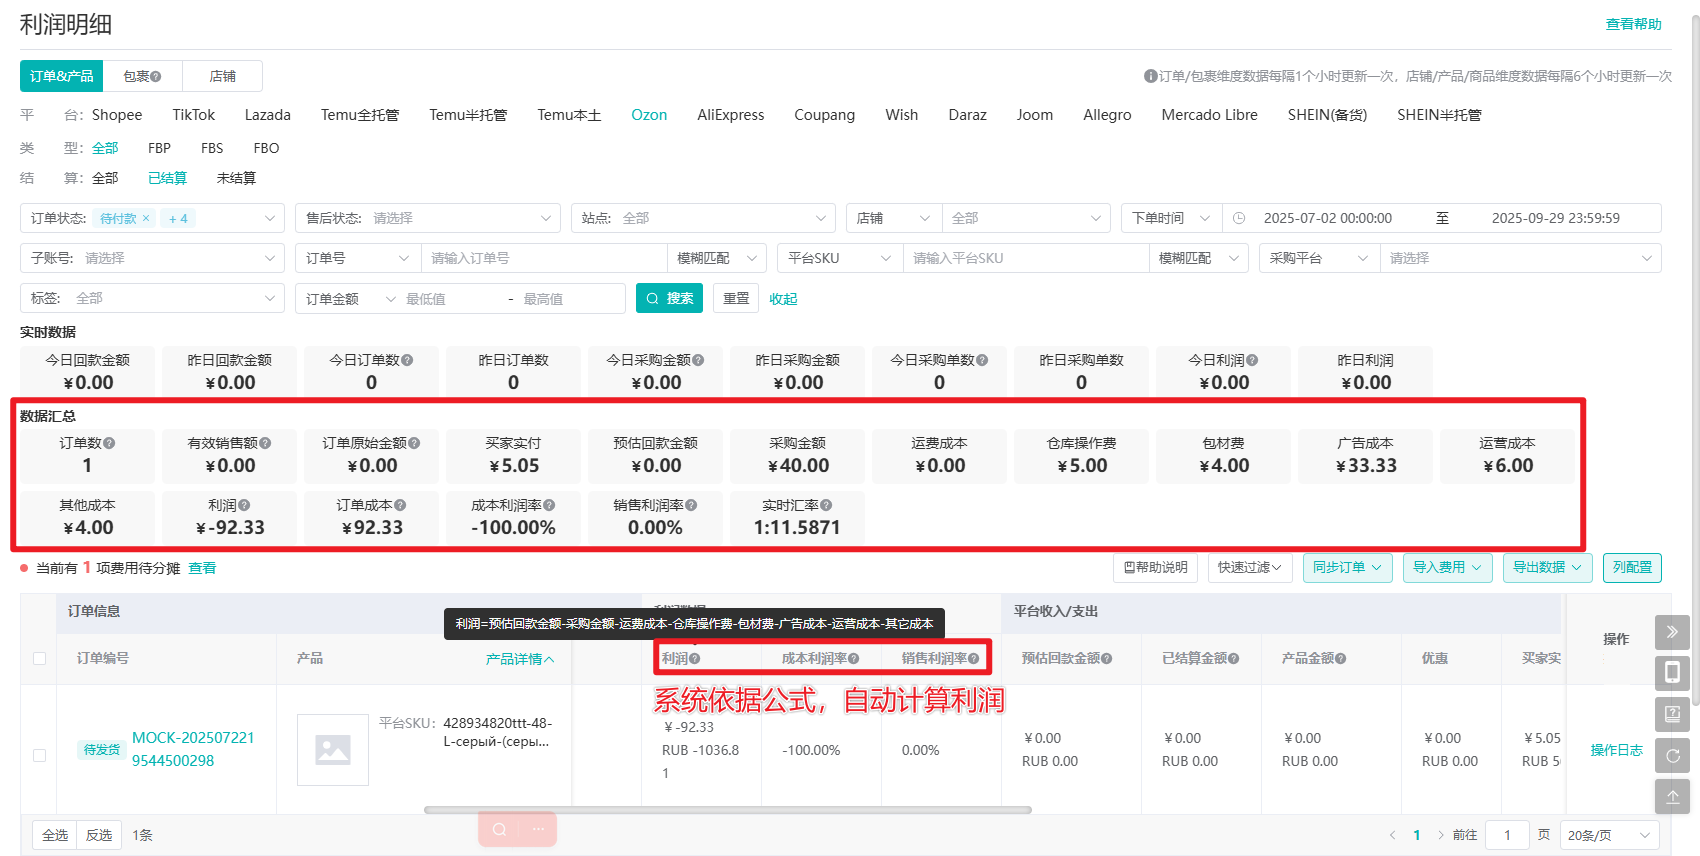Switch to the 店铺 tab
The height and width of the screenshot is (856, 1700).
(222, 76)
